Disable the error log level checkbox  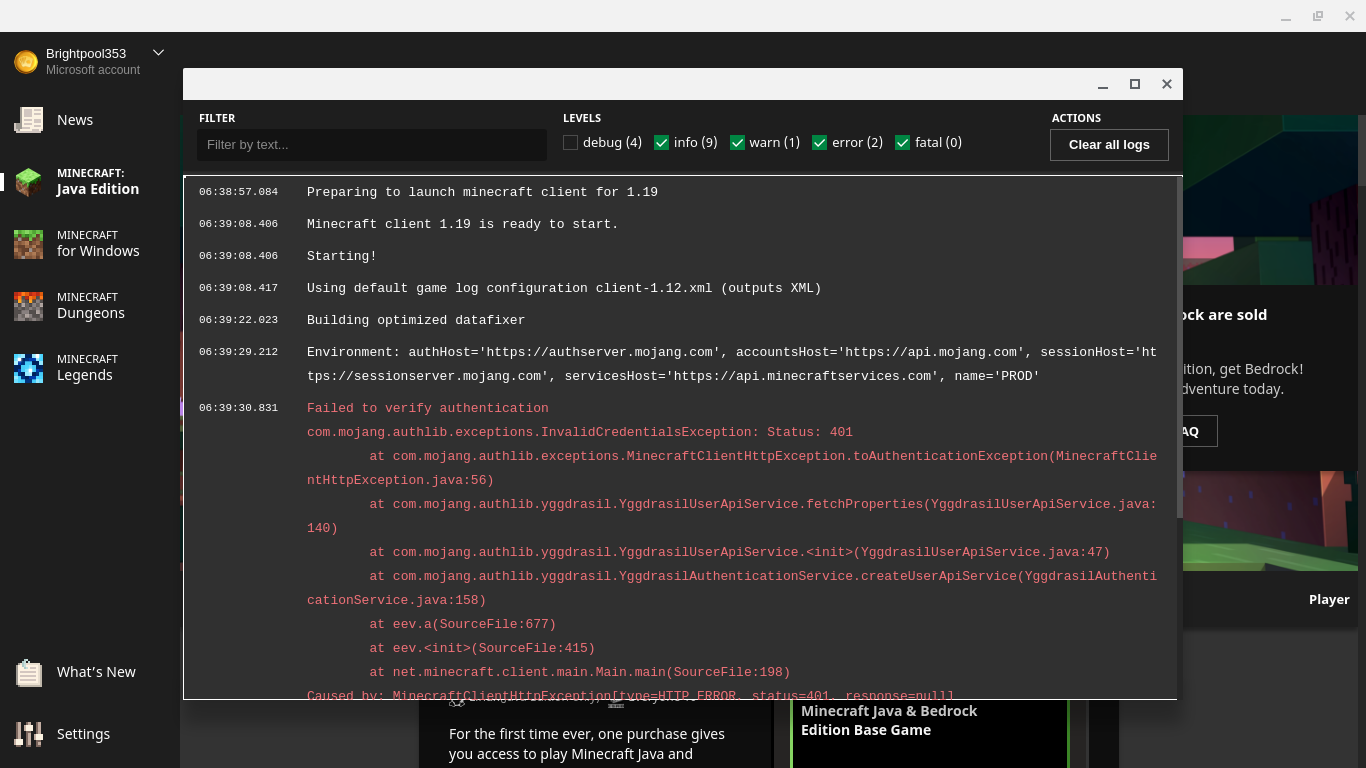tap(820, 143)
